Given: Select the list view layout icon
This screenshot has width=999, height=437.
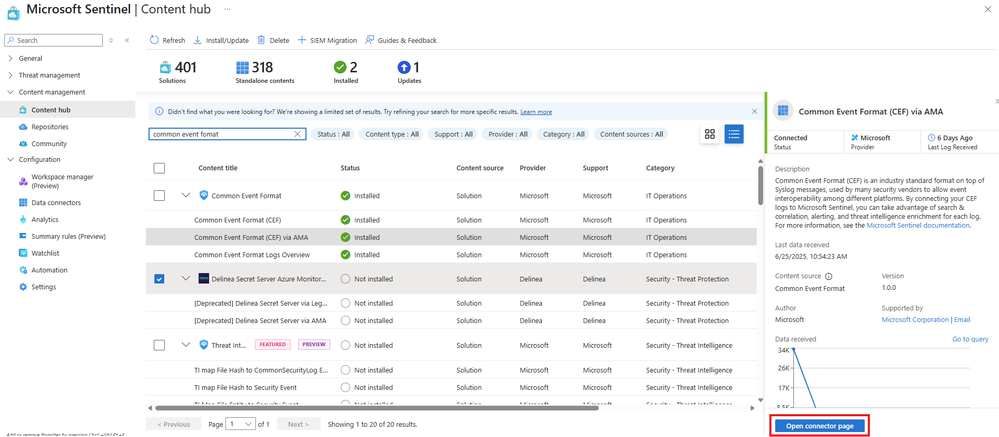Looking at the screenshot, I should (x=734, y=134).
